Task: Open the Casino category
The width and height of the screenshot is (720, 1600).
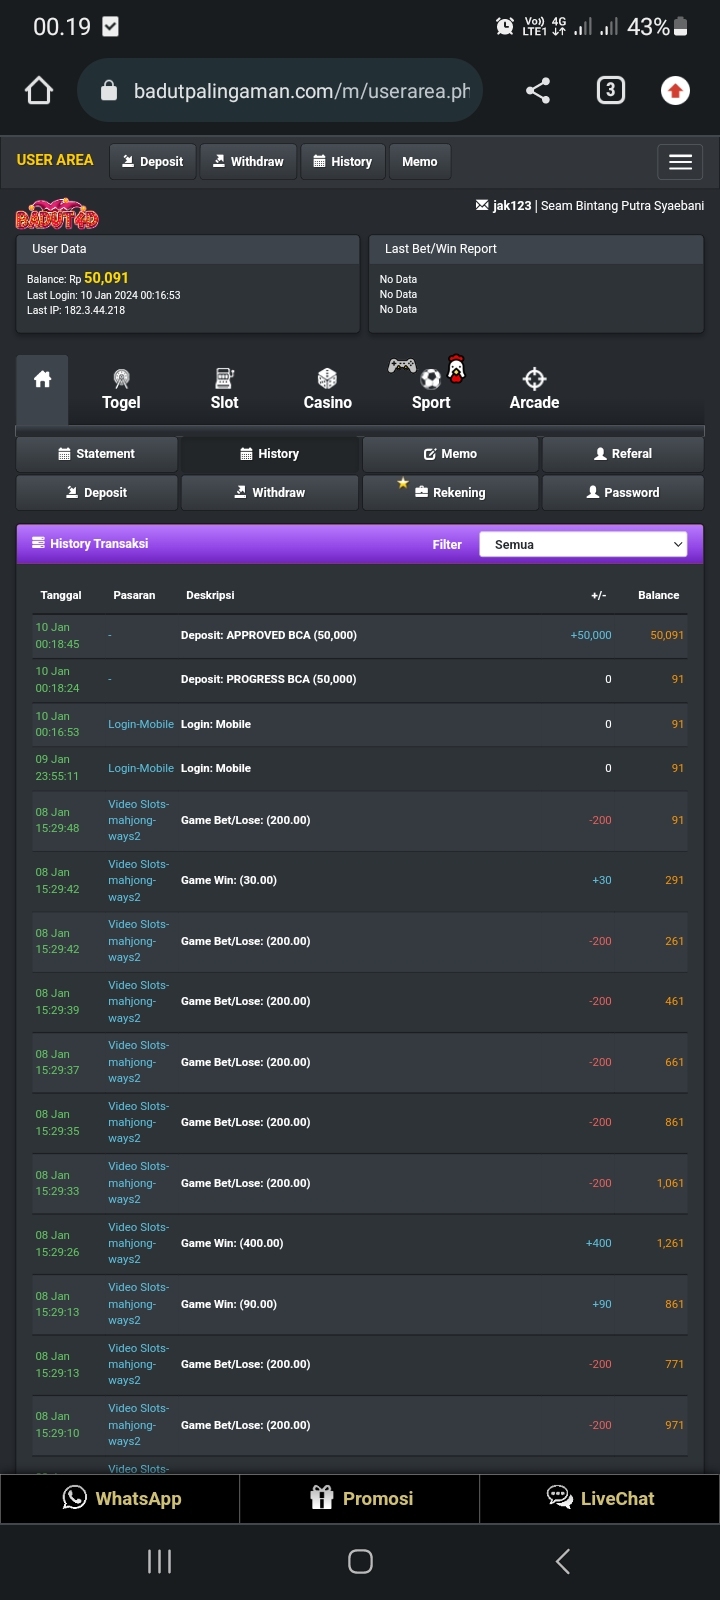Action: pyautogui.click(x=327, y=389)
